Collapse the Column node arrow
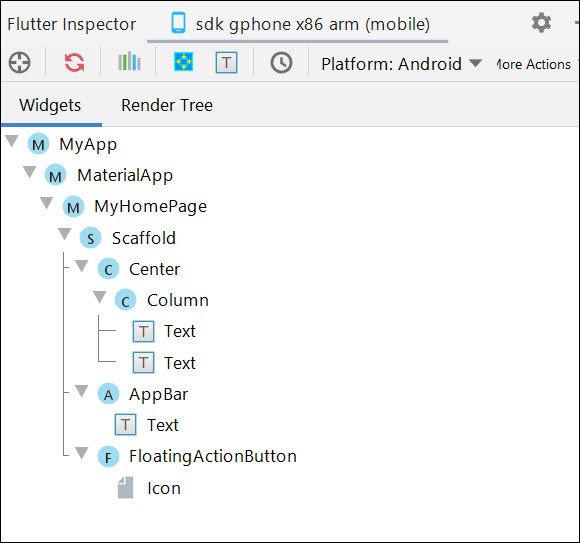This screenshot has width=580, height=543. point(100,297)
